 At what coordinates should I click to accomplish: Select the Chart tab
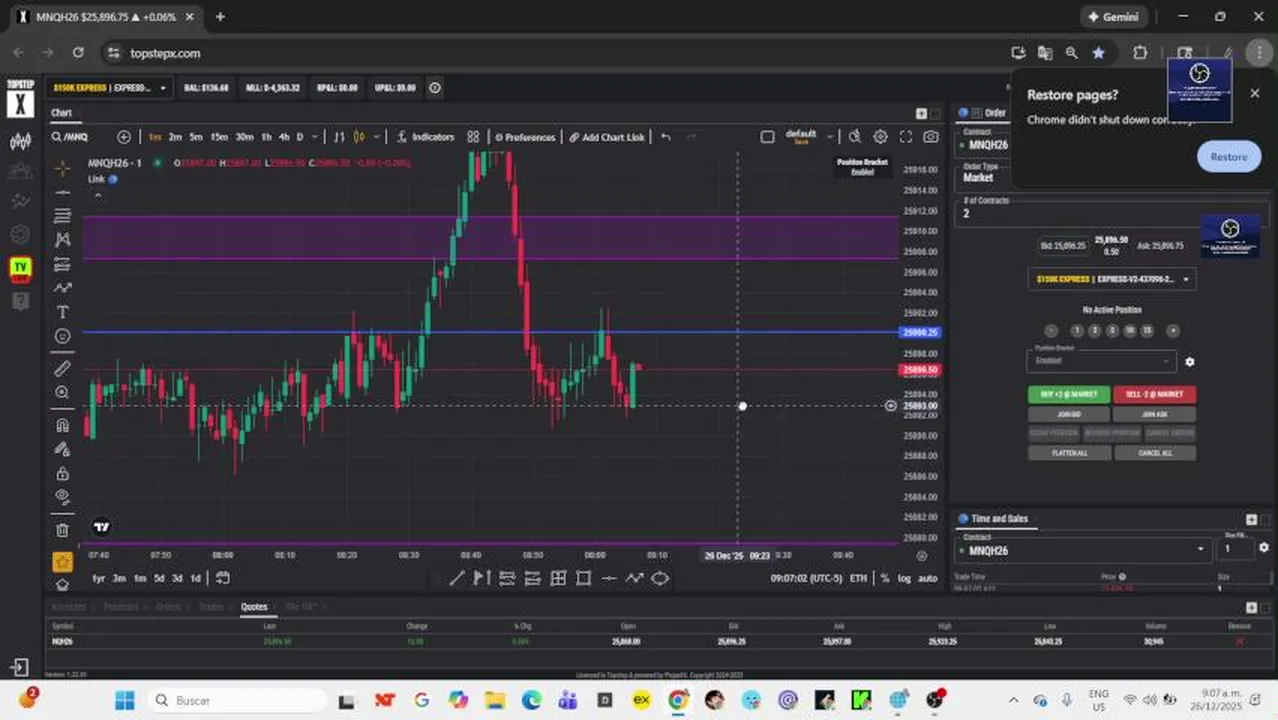62,113
